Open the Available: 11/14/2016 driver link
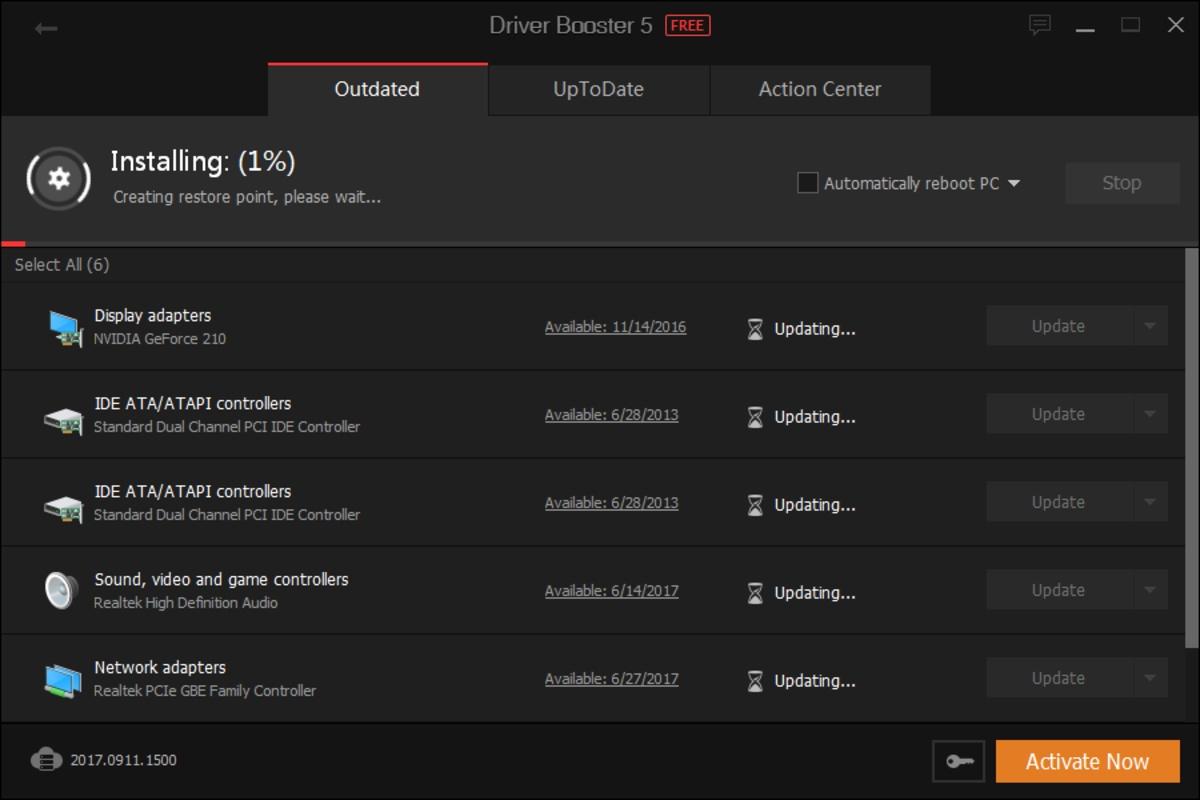1200x800 pixels. (x=615, y=327)
